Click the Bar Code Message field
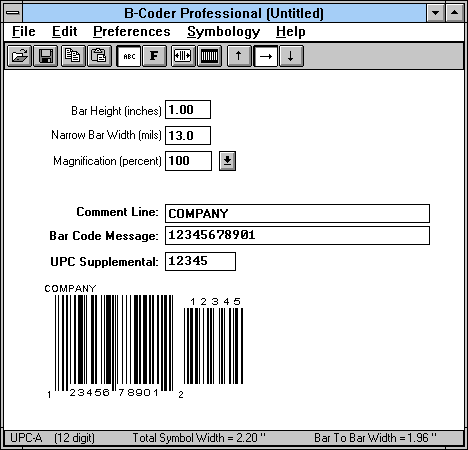 click(x=297, y=235)
